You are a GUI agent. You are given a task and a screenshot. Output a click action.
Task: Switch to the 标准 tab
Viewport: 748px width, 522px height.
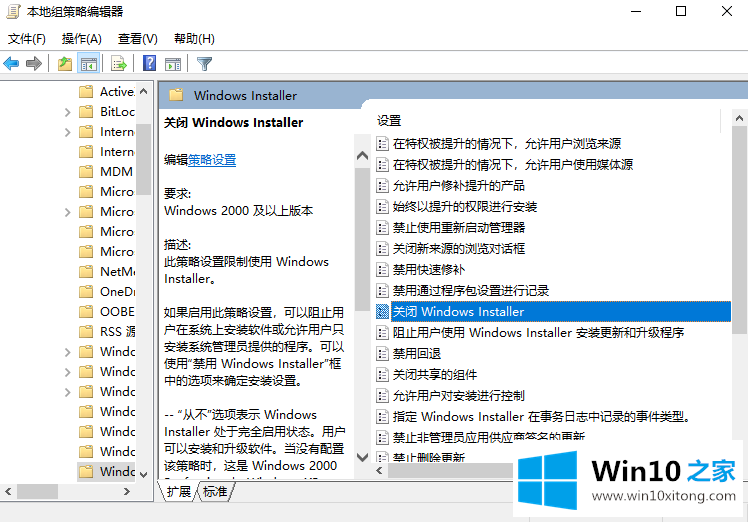tap(215, 491)
